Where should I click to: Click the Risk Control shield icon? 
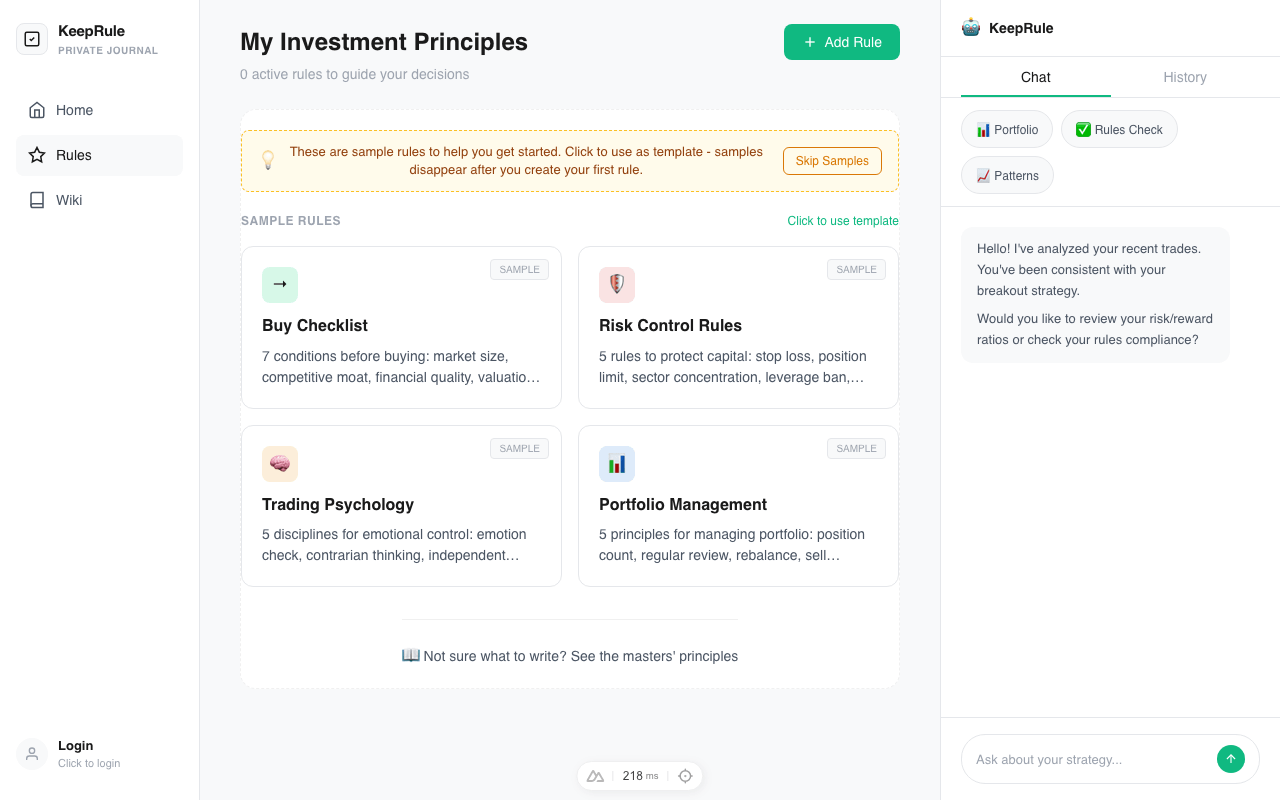(617, 285)
